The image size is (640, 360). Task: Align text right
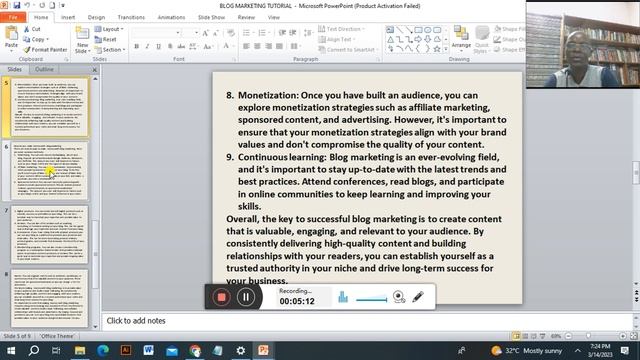click(268, 46)
